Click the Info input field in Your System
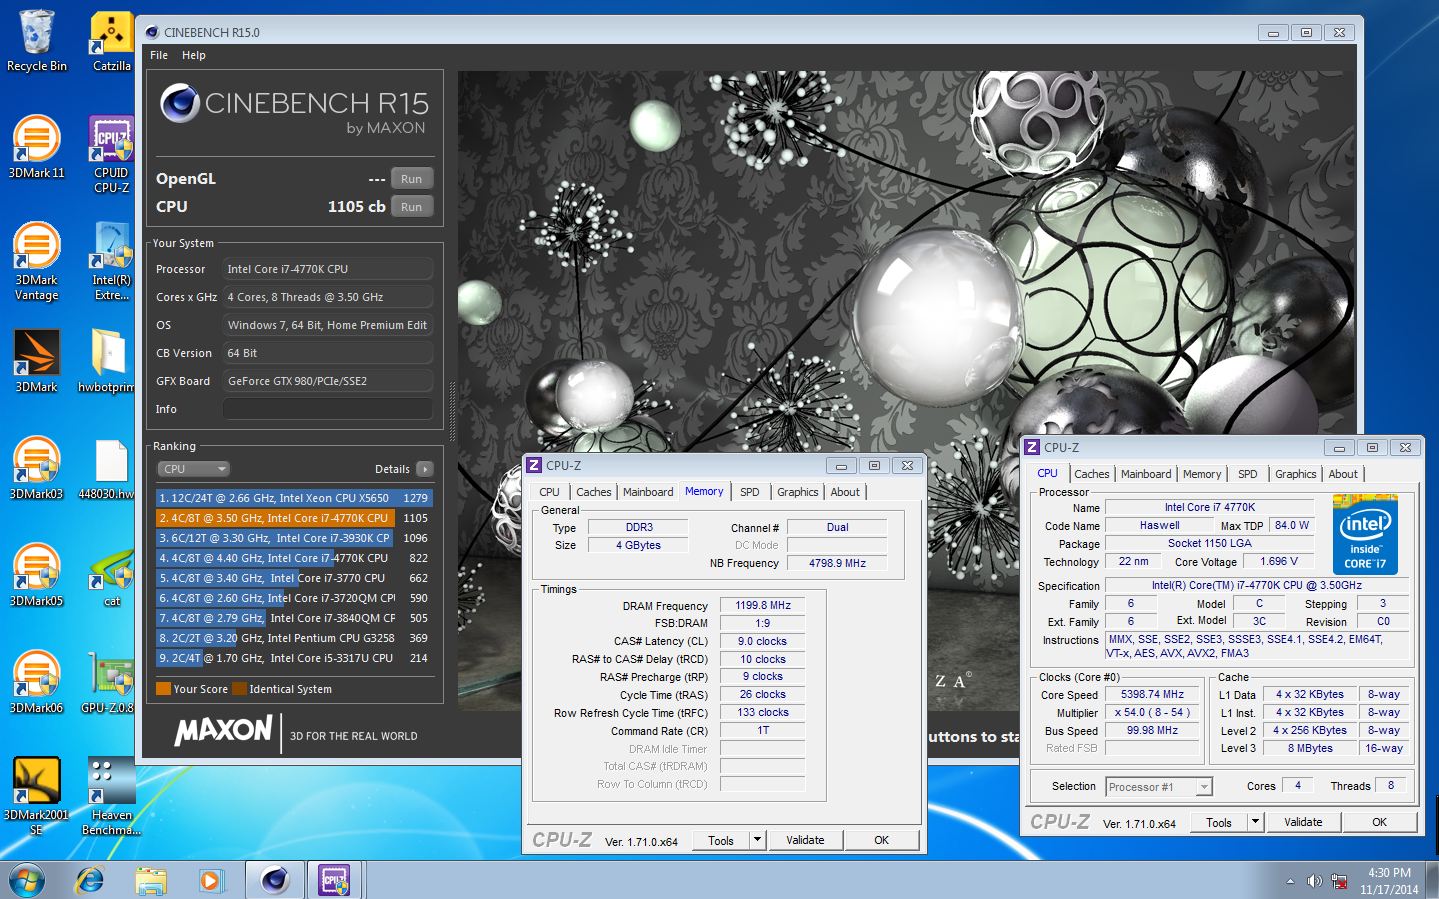 coord(328,409)
